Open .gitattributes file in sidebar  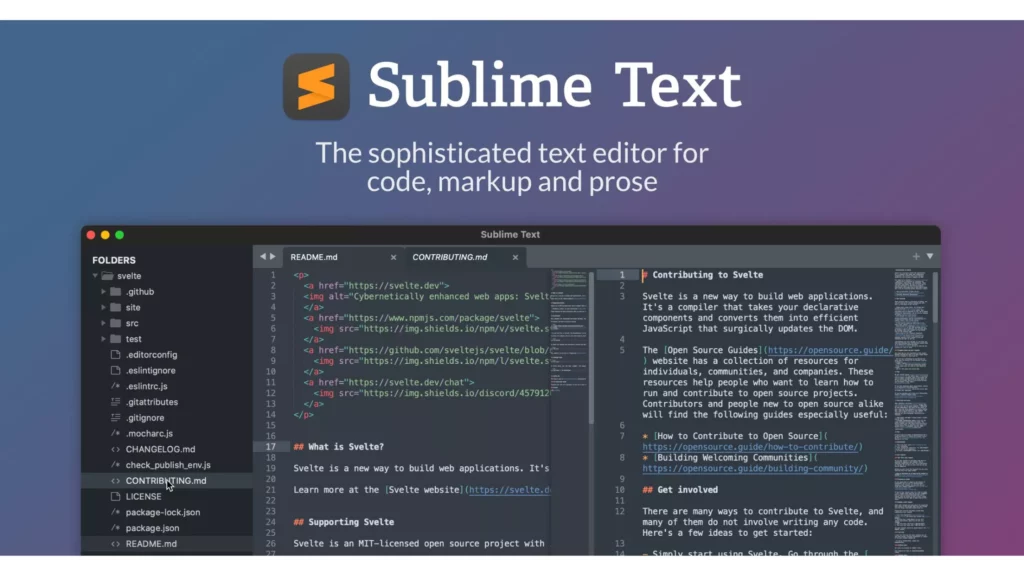tap(152, 402)
